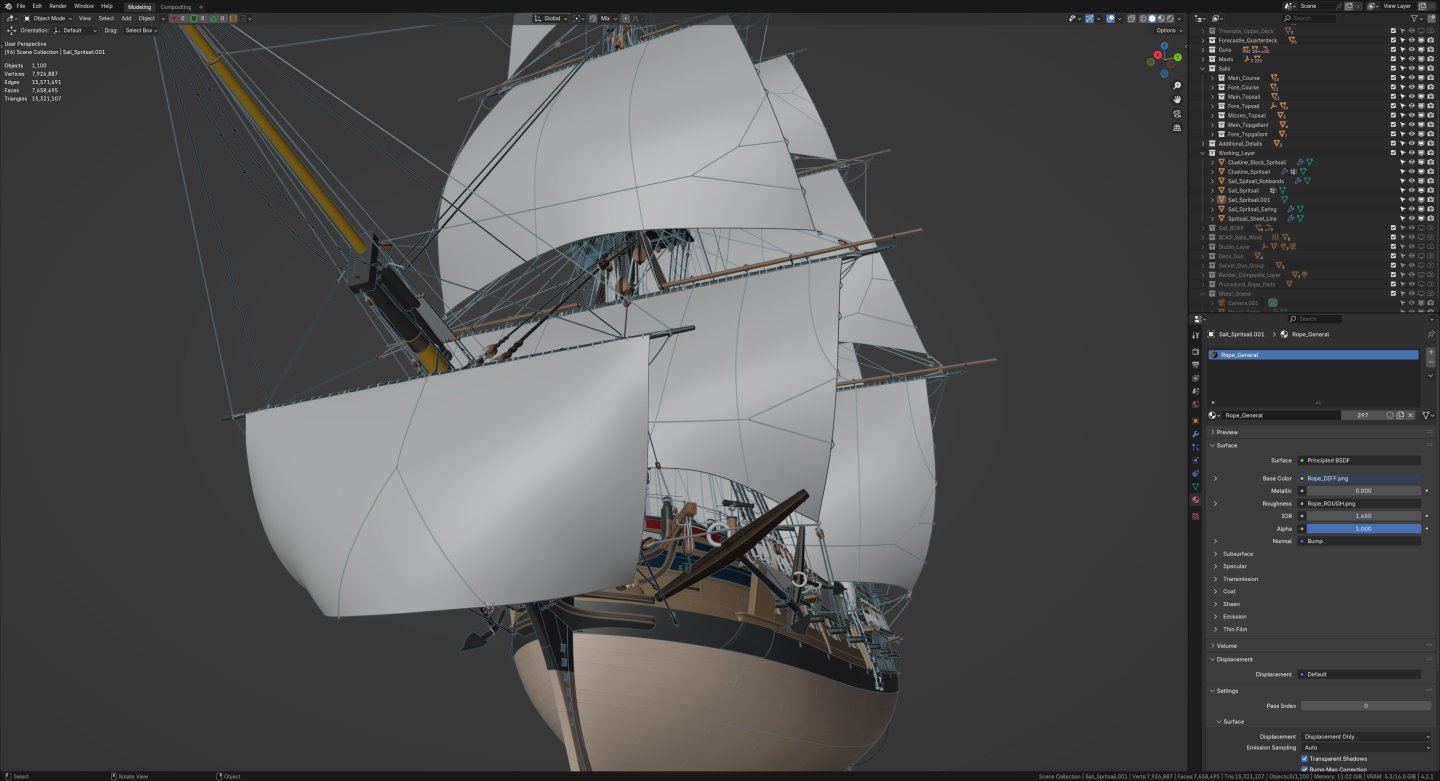The image size is (1440, 781).
Task: Open the Global transform orientation dropdown
Action: click(x=550, y=18)
